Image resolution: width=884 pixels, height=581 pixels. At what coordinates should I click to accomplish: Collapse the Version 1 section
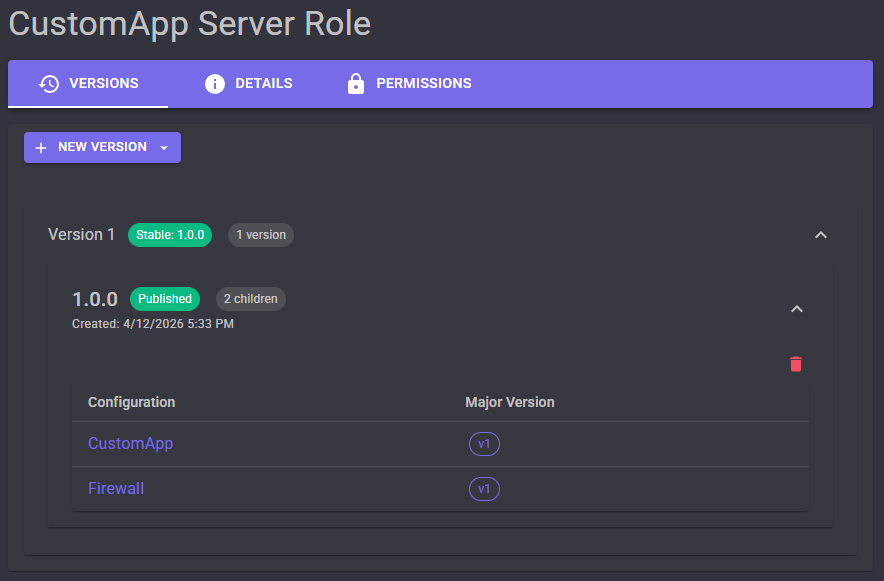coord(821,234)
